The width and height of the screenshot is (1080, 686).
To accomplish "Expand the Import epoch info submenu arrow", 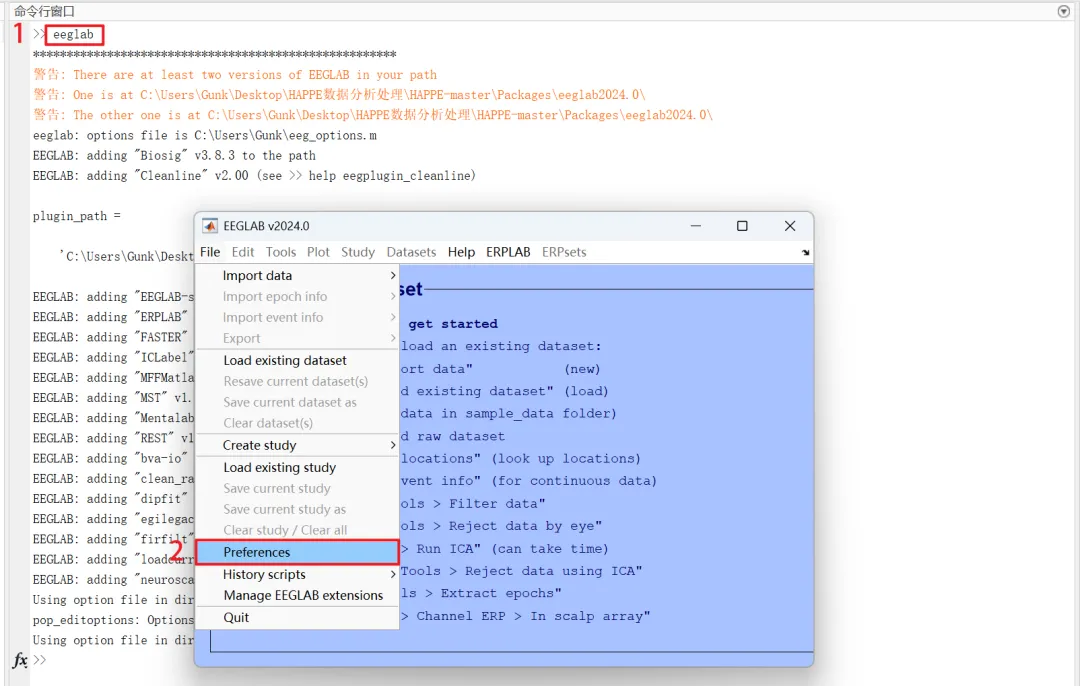I will [393, 297].
